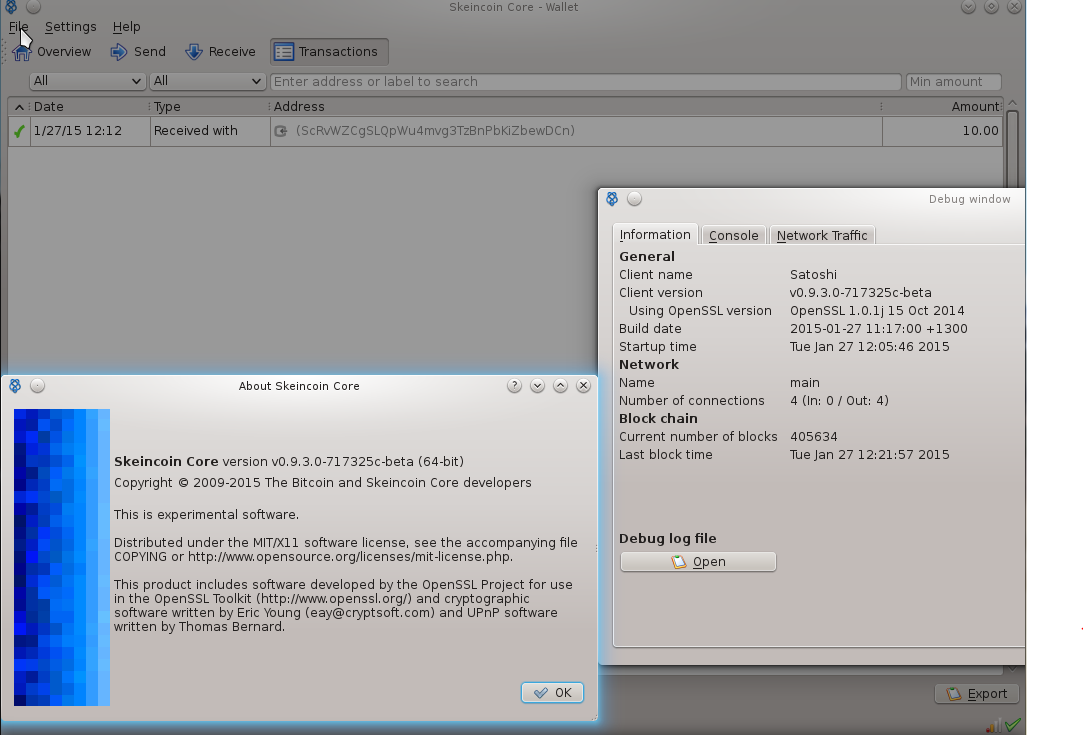Select the Transactions toolbar button
This screenshot has width=1083, height=735.
pos(329,52)
